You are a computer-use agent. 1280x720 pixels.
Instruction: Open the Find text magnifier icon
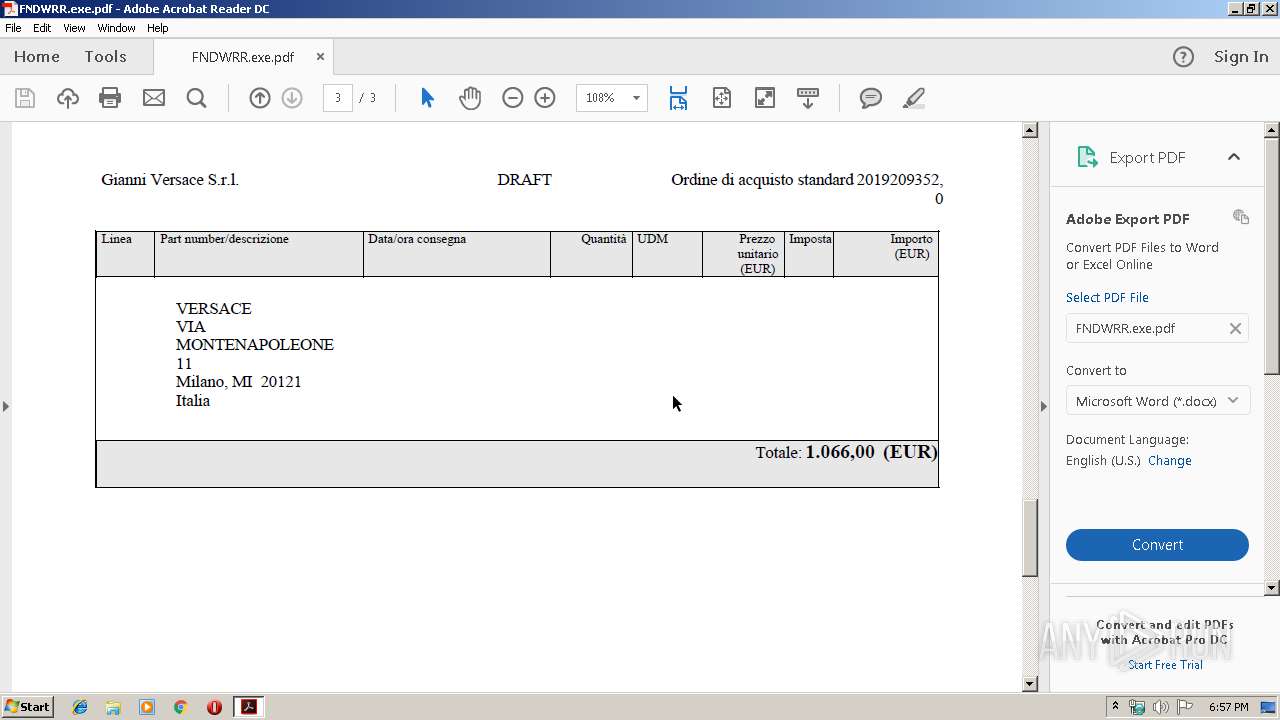197,98
